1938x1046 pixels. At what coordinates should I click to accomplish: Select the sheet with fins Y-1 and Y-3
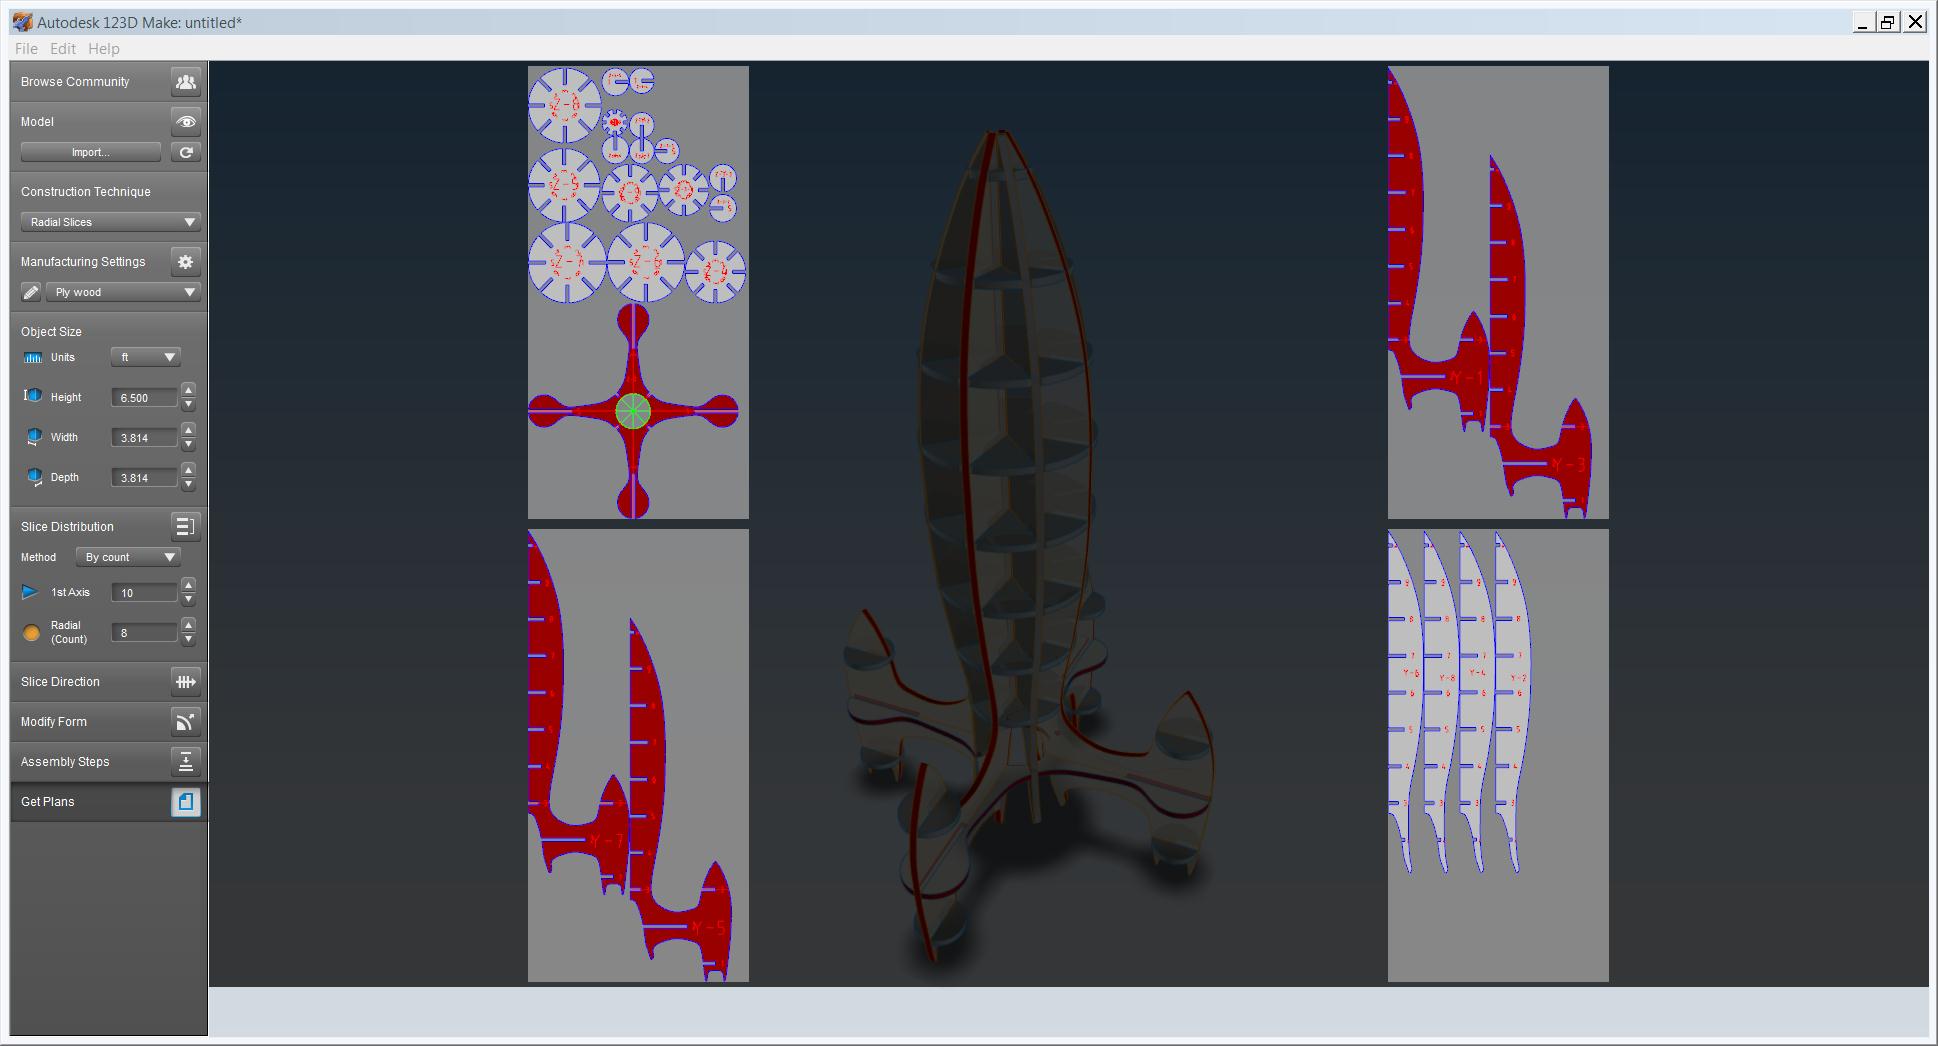1498,292
